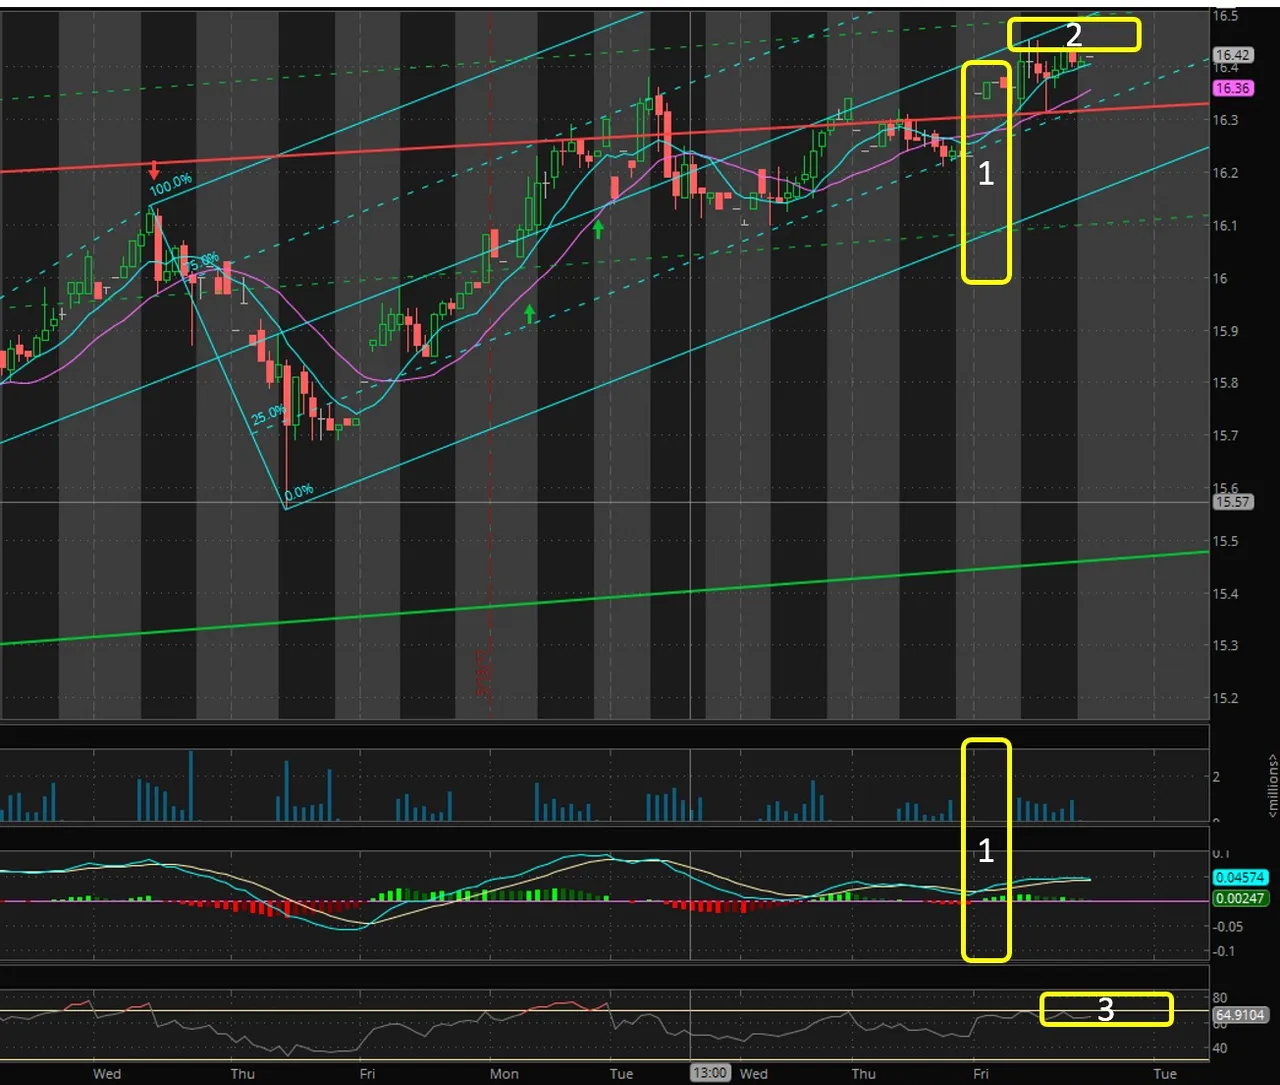Click the 16.2 price axis label
The height and width of the screenshot is (1085, 1280).
point(1225,173)
